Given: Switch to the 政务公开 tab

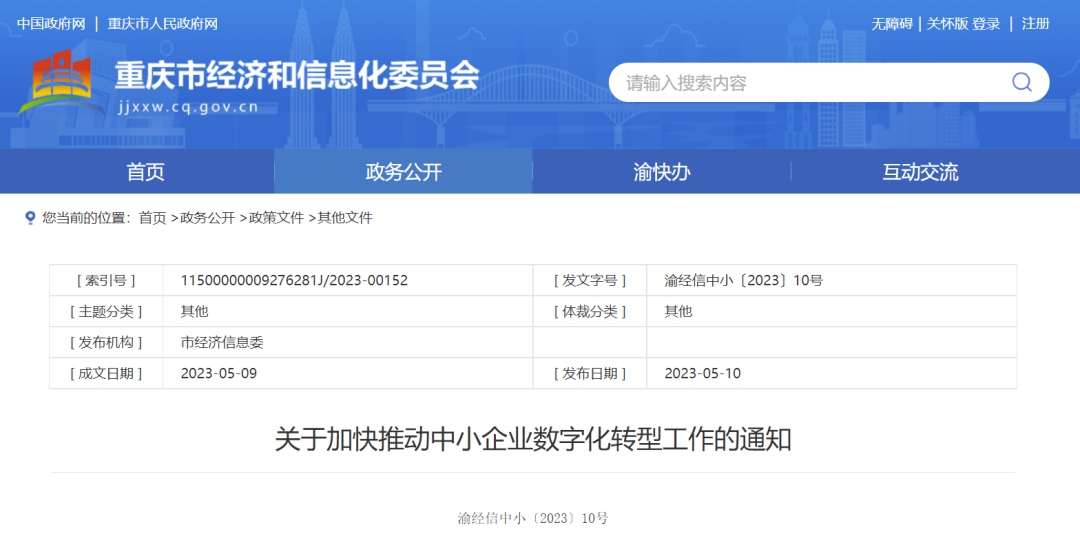Looking at the screenshot, I should click(403, 172).
